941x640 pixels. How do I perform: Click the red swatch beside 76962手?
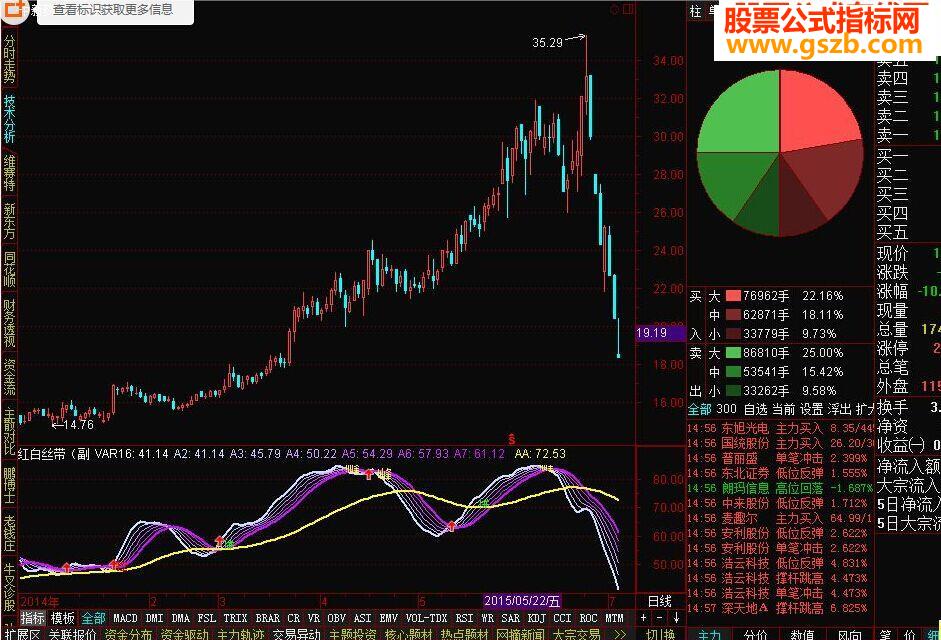[x=733, y=295]
